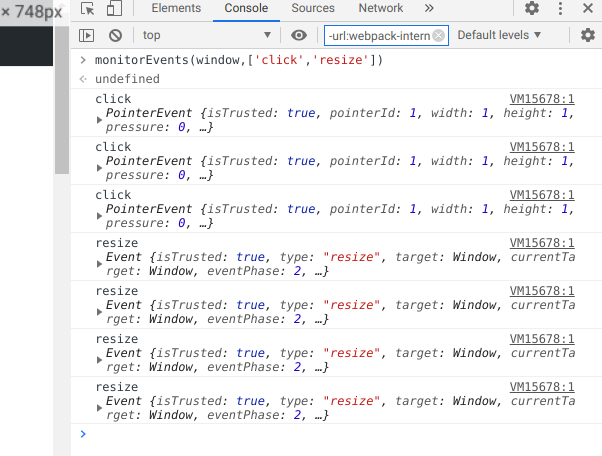The image size is (602, 456).
Task: Open VM15678:1 link of first click entry
Action: [x=542, y=100]
